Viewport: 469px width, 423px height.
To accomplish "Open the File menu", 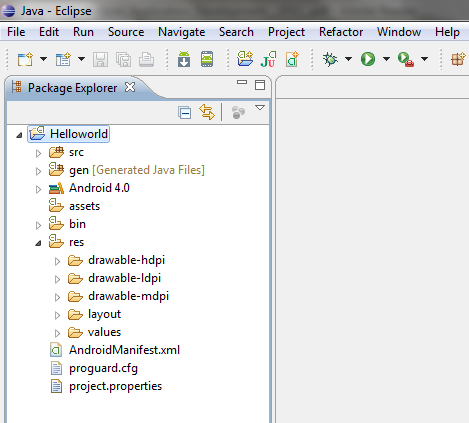I will click(16, 32).
